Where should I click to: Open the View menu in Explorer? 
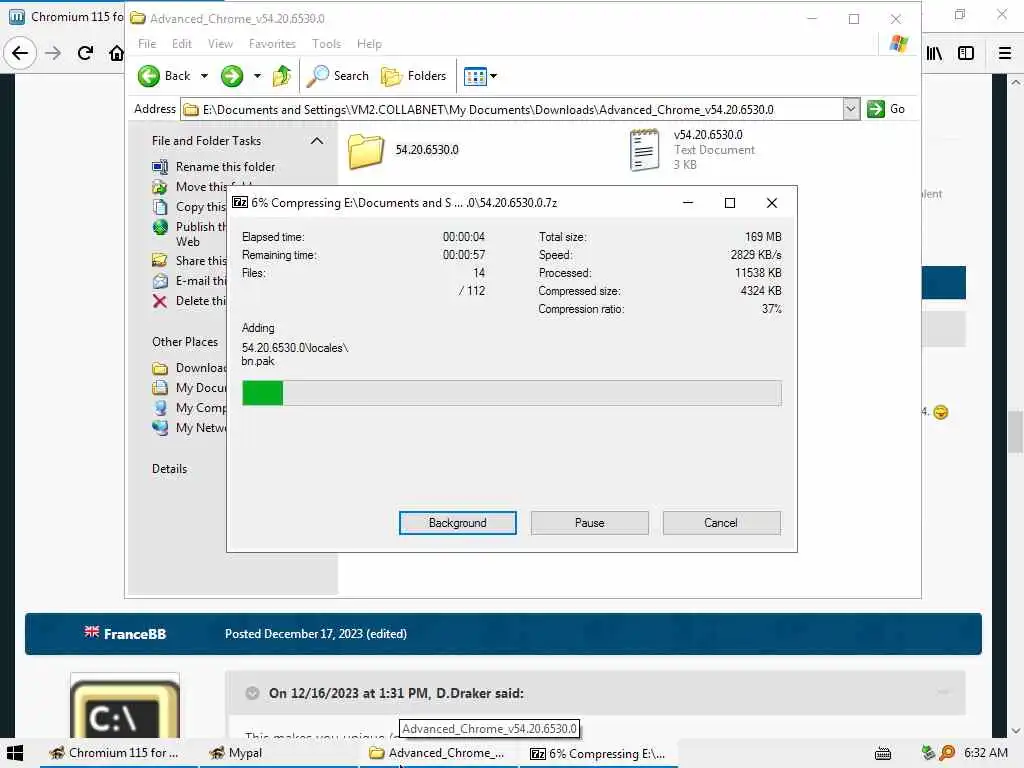(x=220, y=44)
